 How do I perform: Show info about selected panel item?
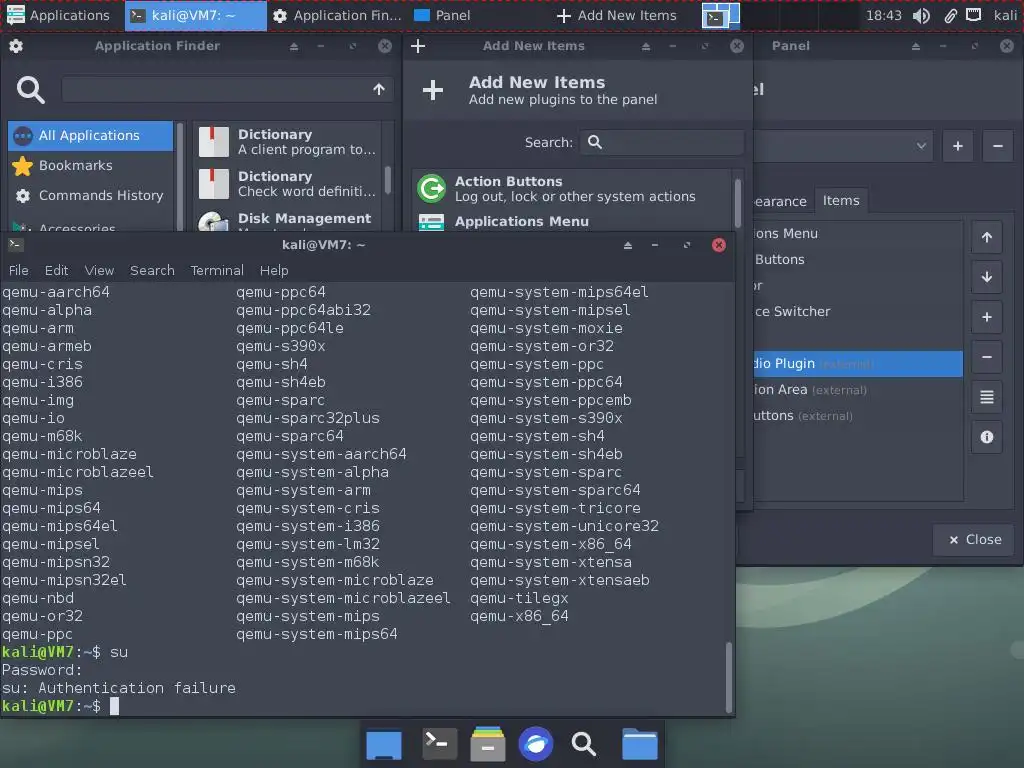pos(986,437)
